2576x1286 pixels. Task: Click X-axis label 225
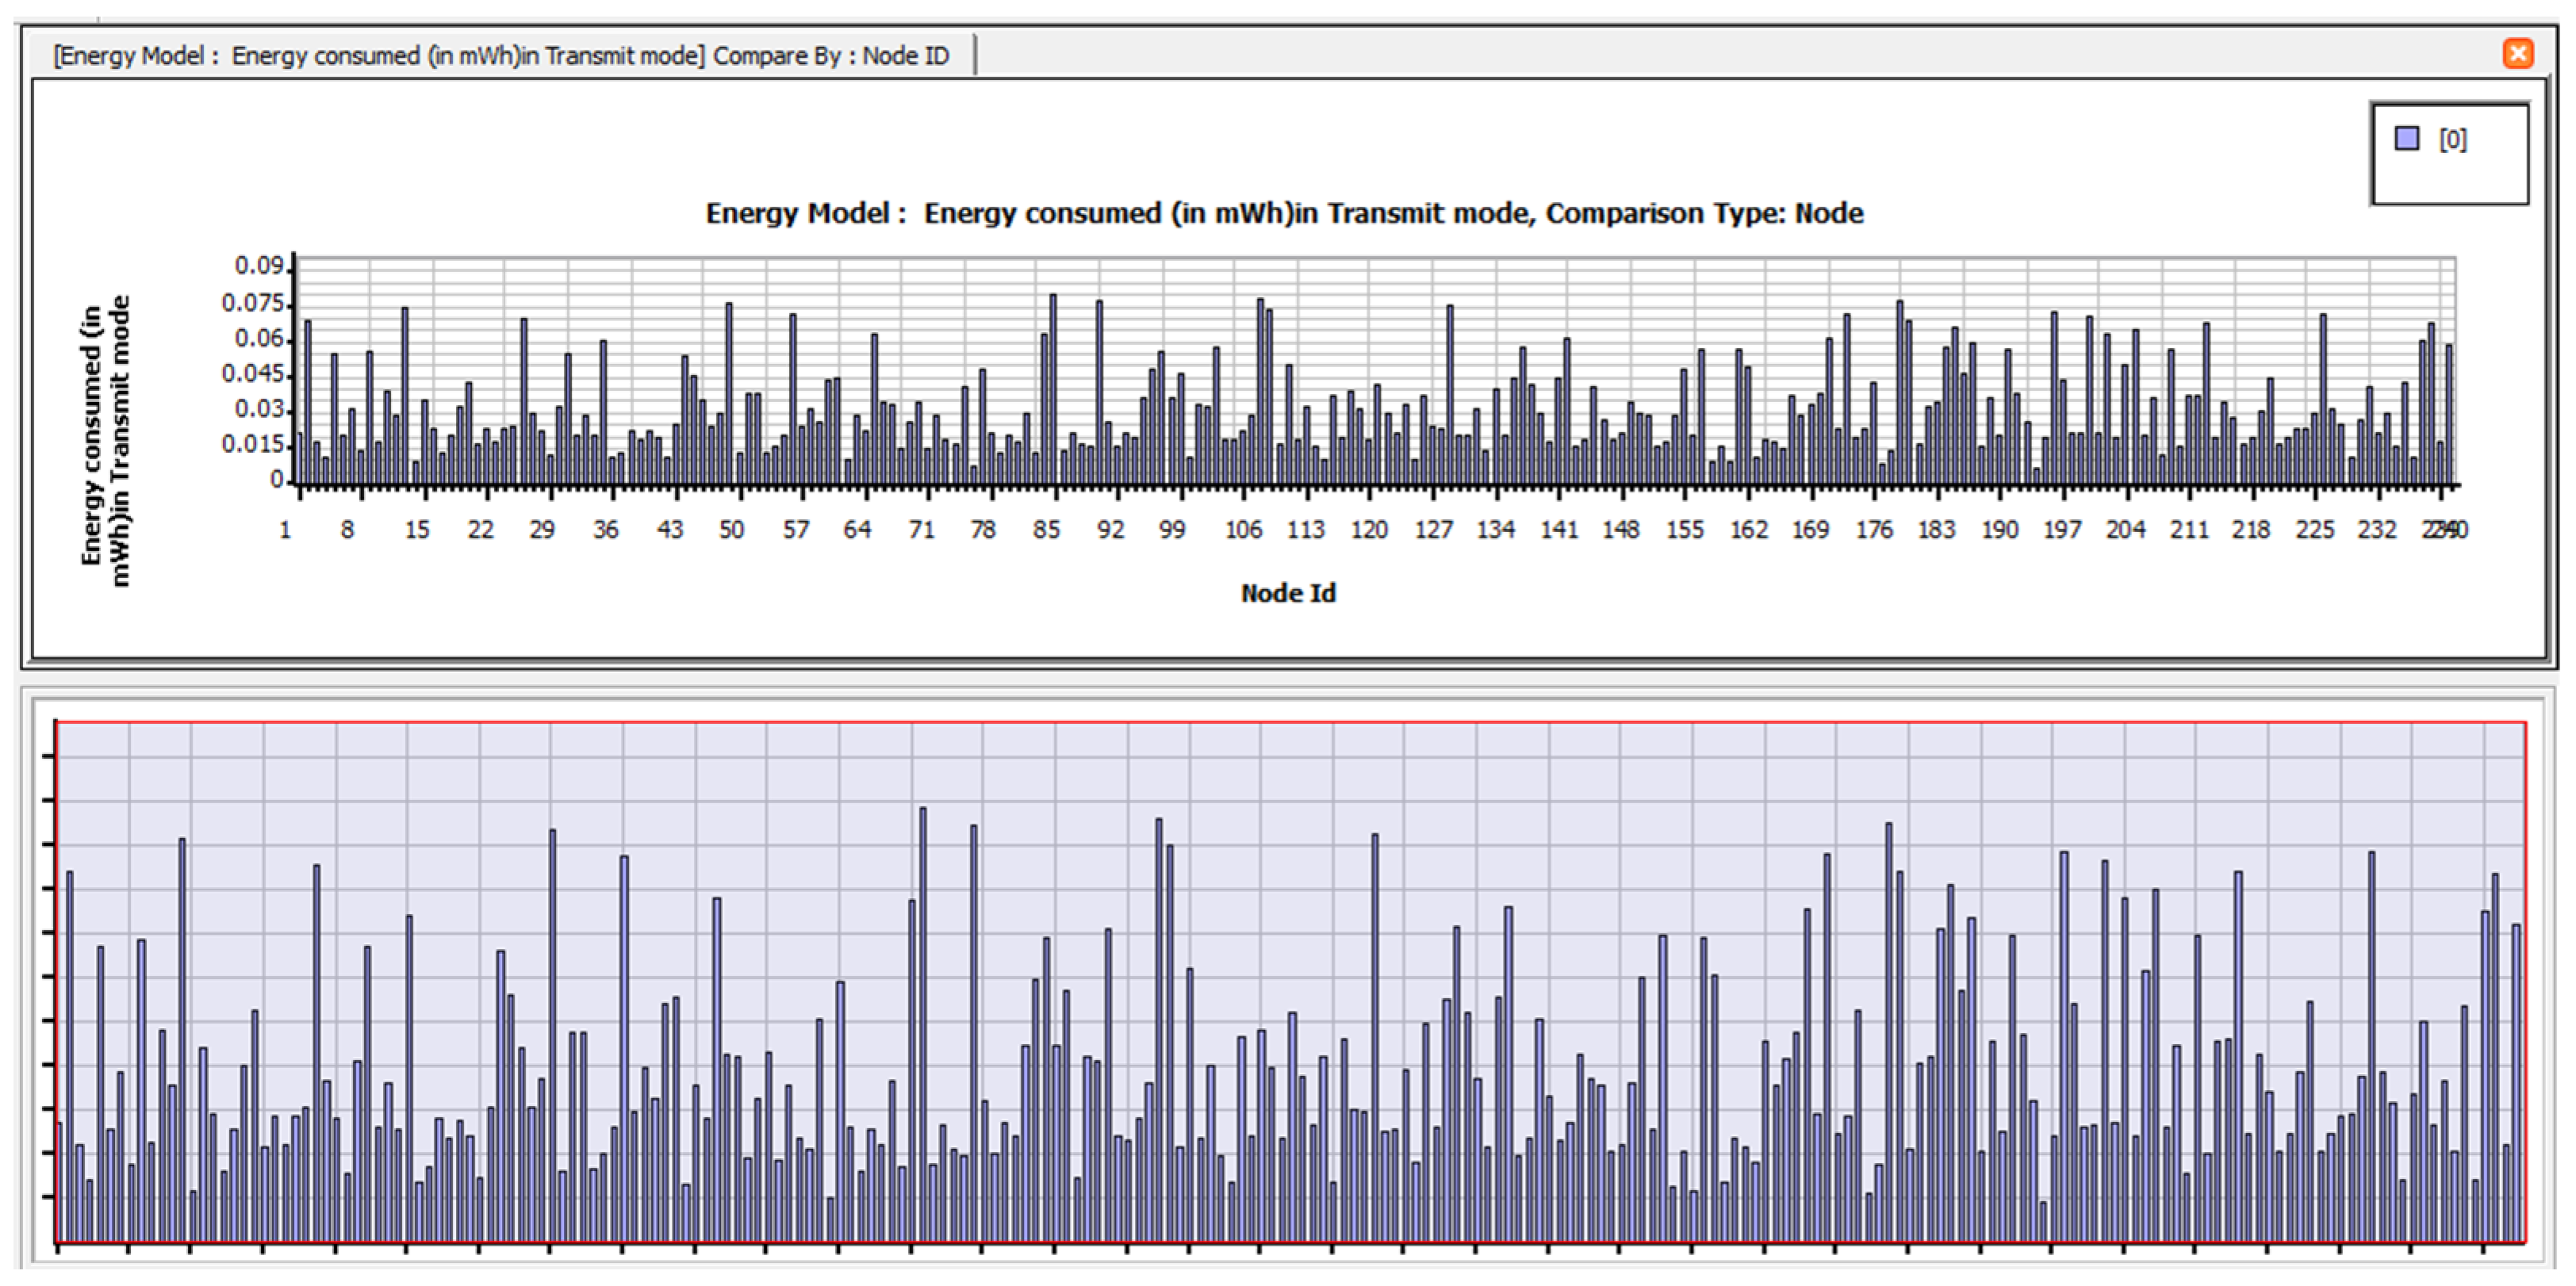tap(2314, 530)
